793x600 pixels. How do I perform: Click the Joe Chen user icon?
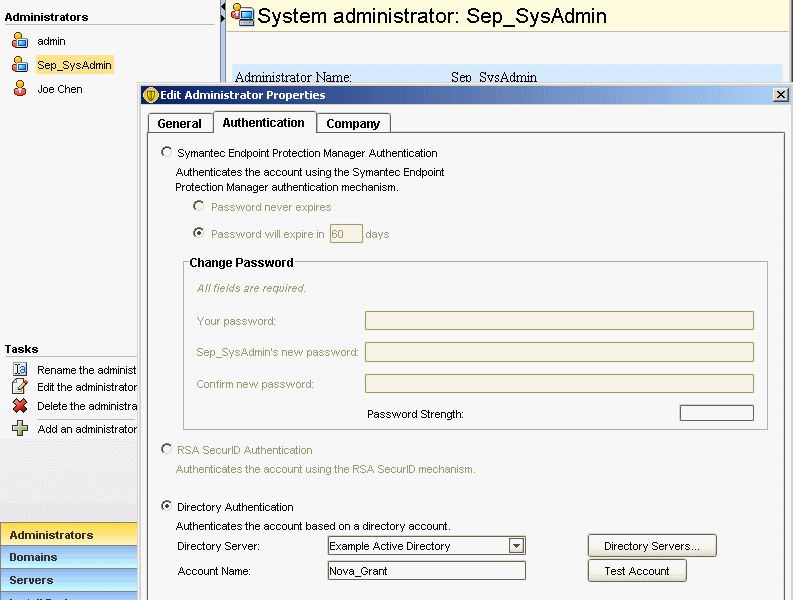click(x=20, y=89)
